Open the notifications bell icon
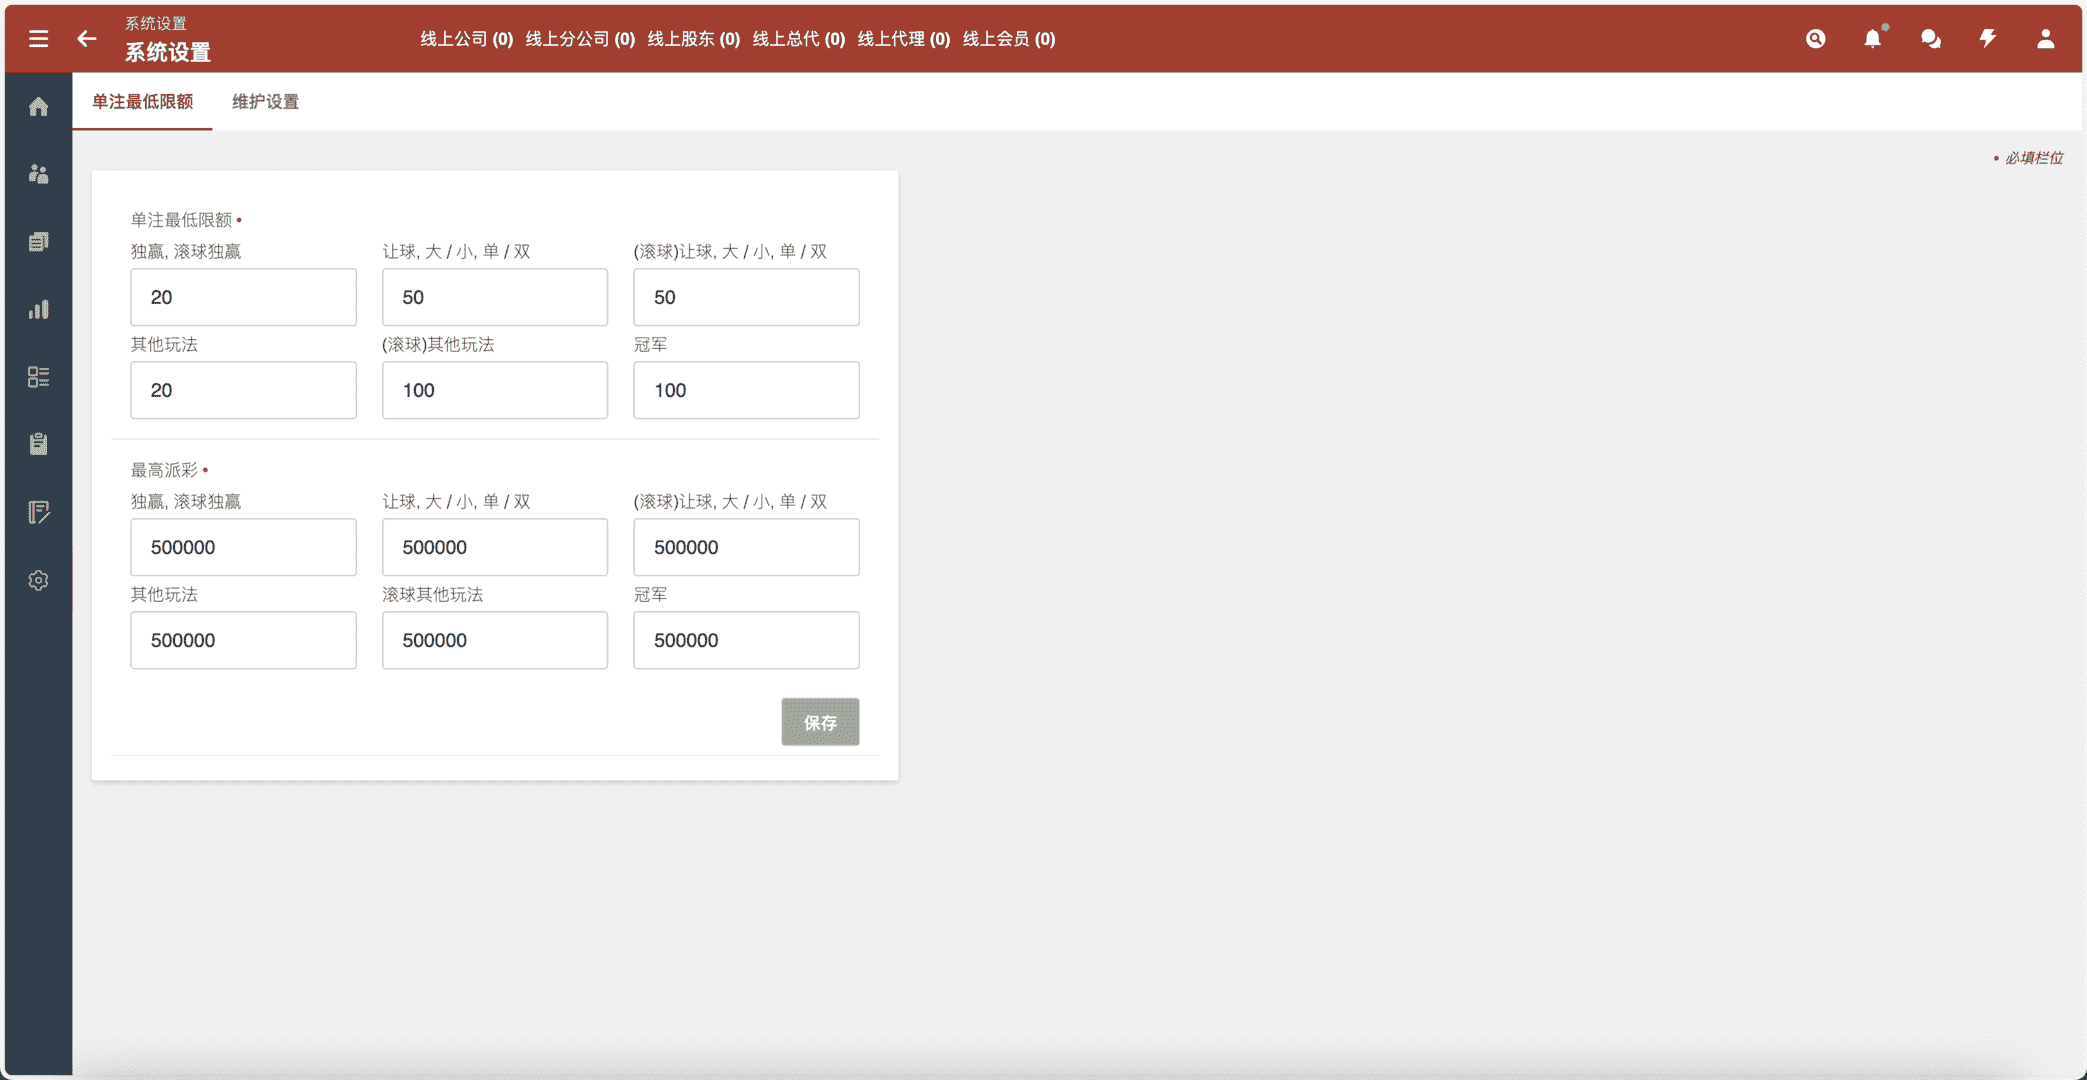This screenshot has height=1080, width=2087. click(1872, 38)
